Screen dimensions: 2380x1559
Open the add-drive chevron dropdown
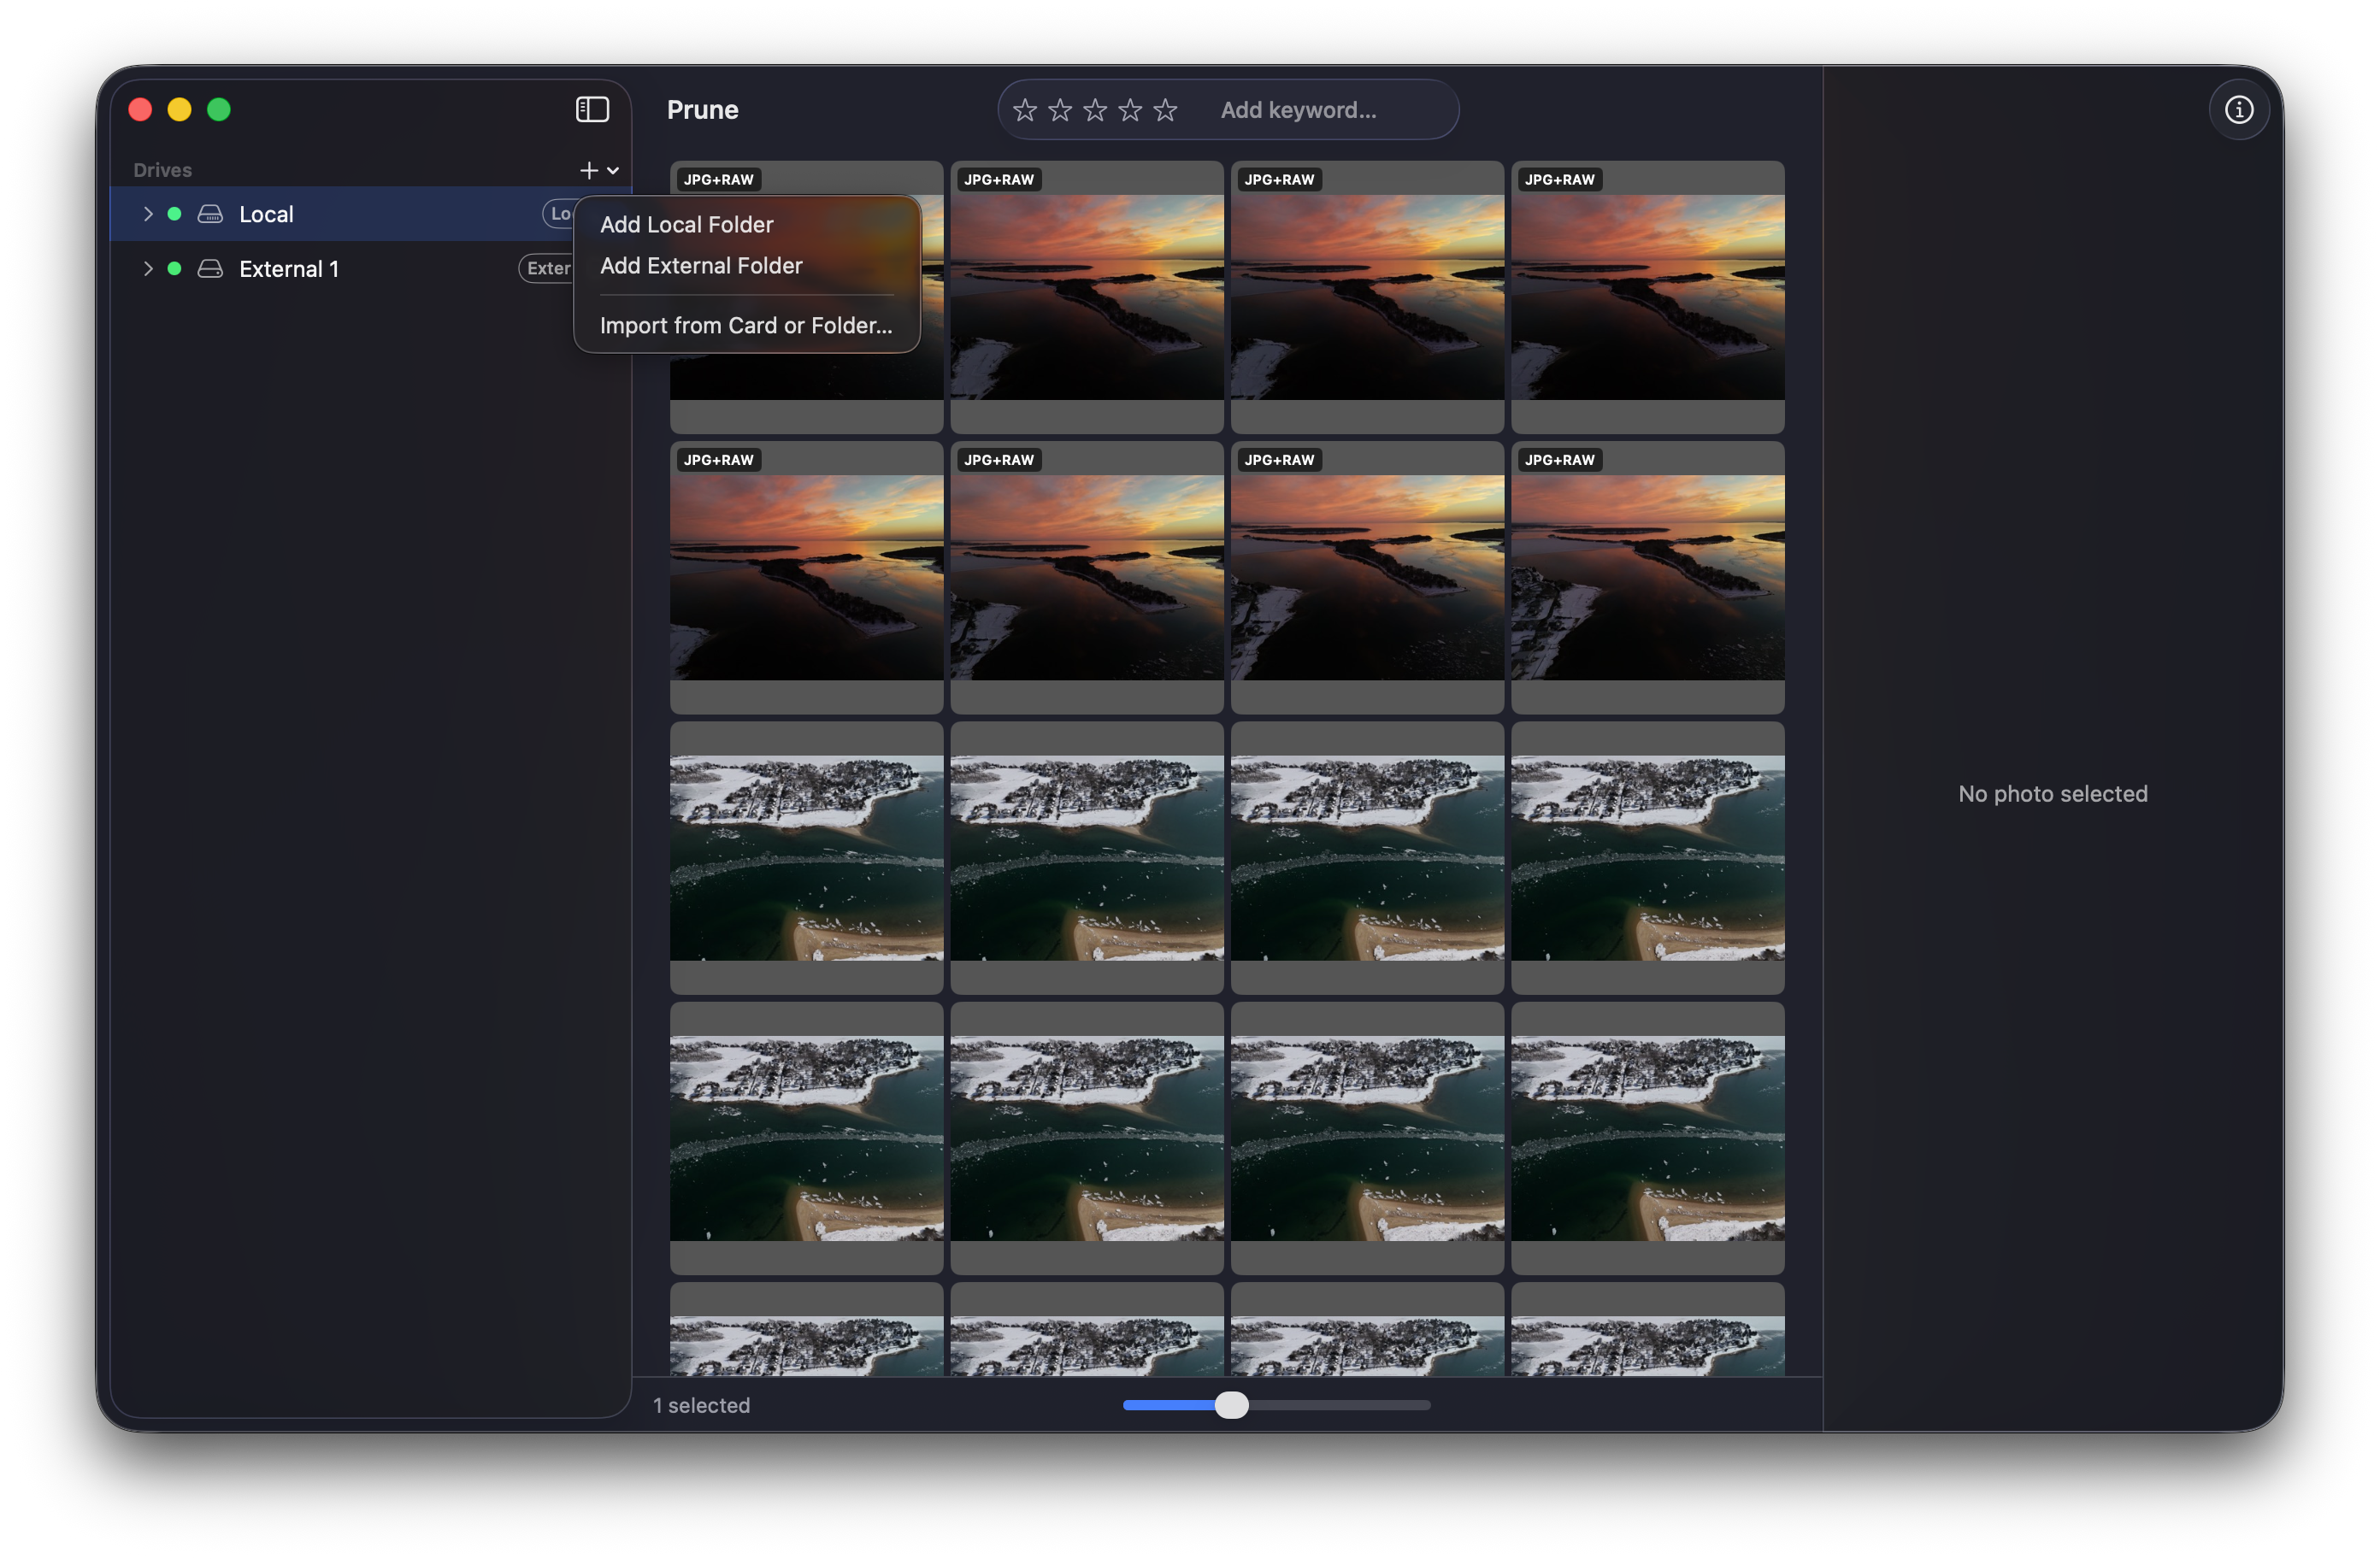[x=613, y=171]
